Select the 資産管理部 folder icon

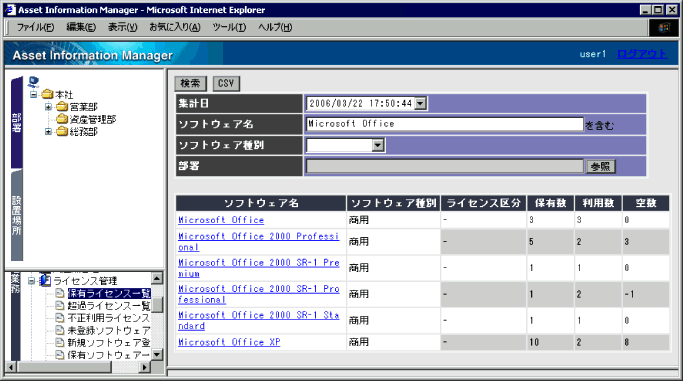coord(62,119)
